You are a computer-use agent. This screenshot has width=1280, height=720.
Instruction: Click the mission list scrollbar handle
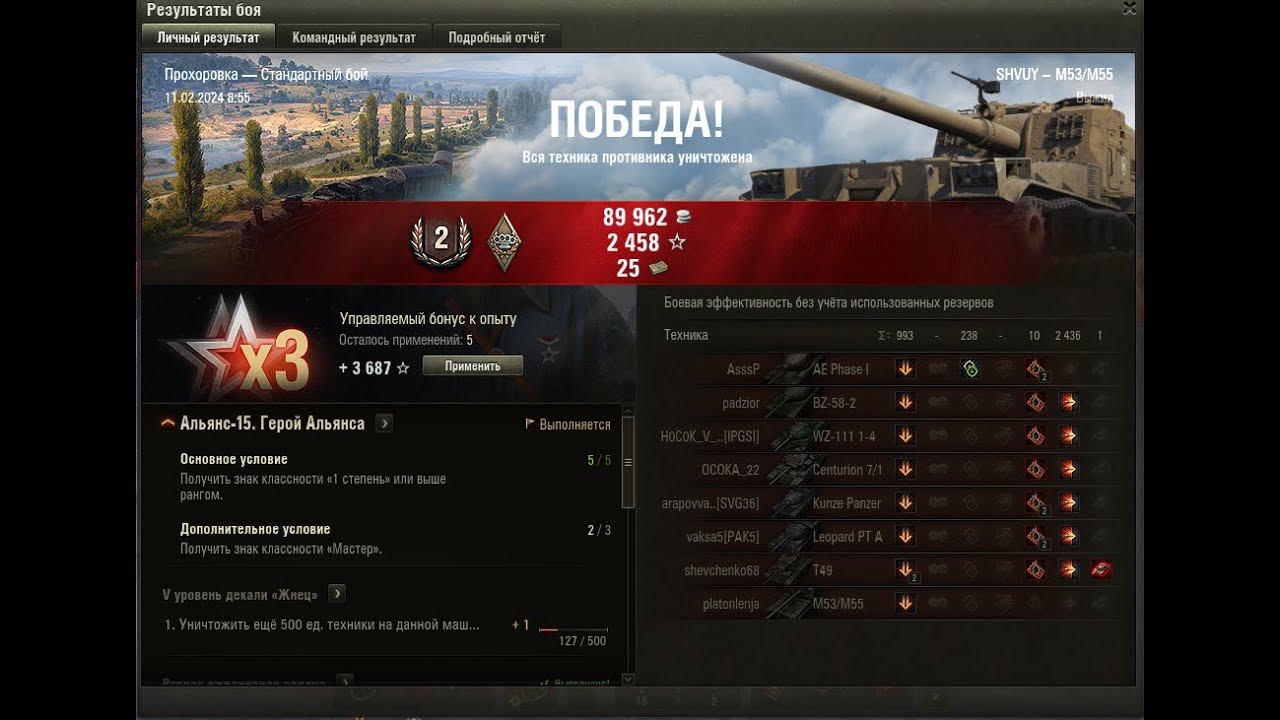(628, 462)
